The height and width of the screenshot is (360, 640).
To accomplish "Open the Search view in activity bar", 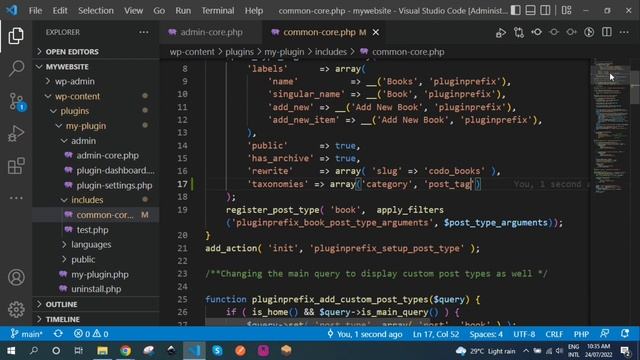I will pyautogui.click(x=16, y=68).
